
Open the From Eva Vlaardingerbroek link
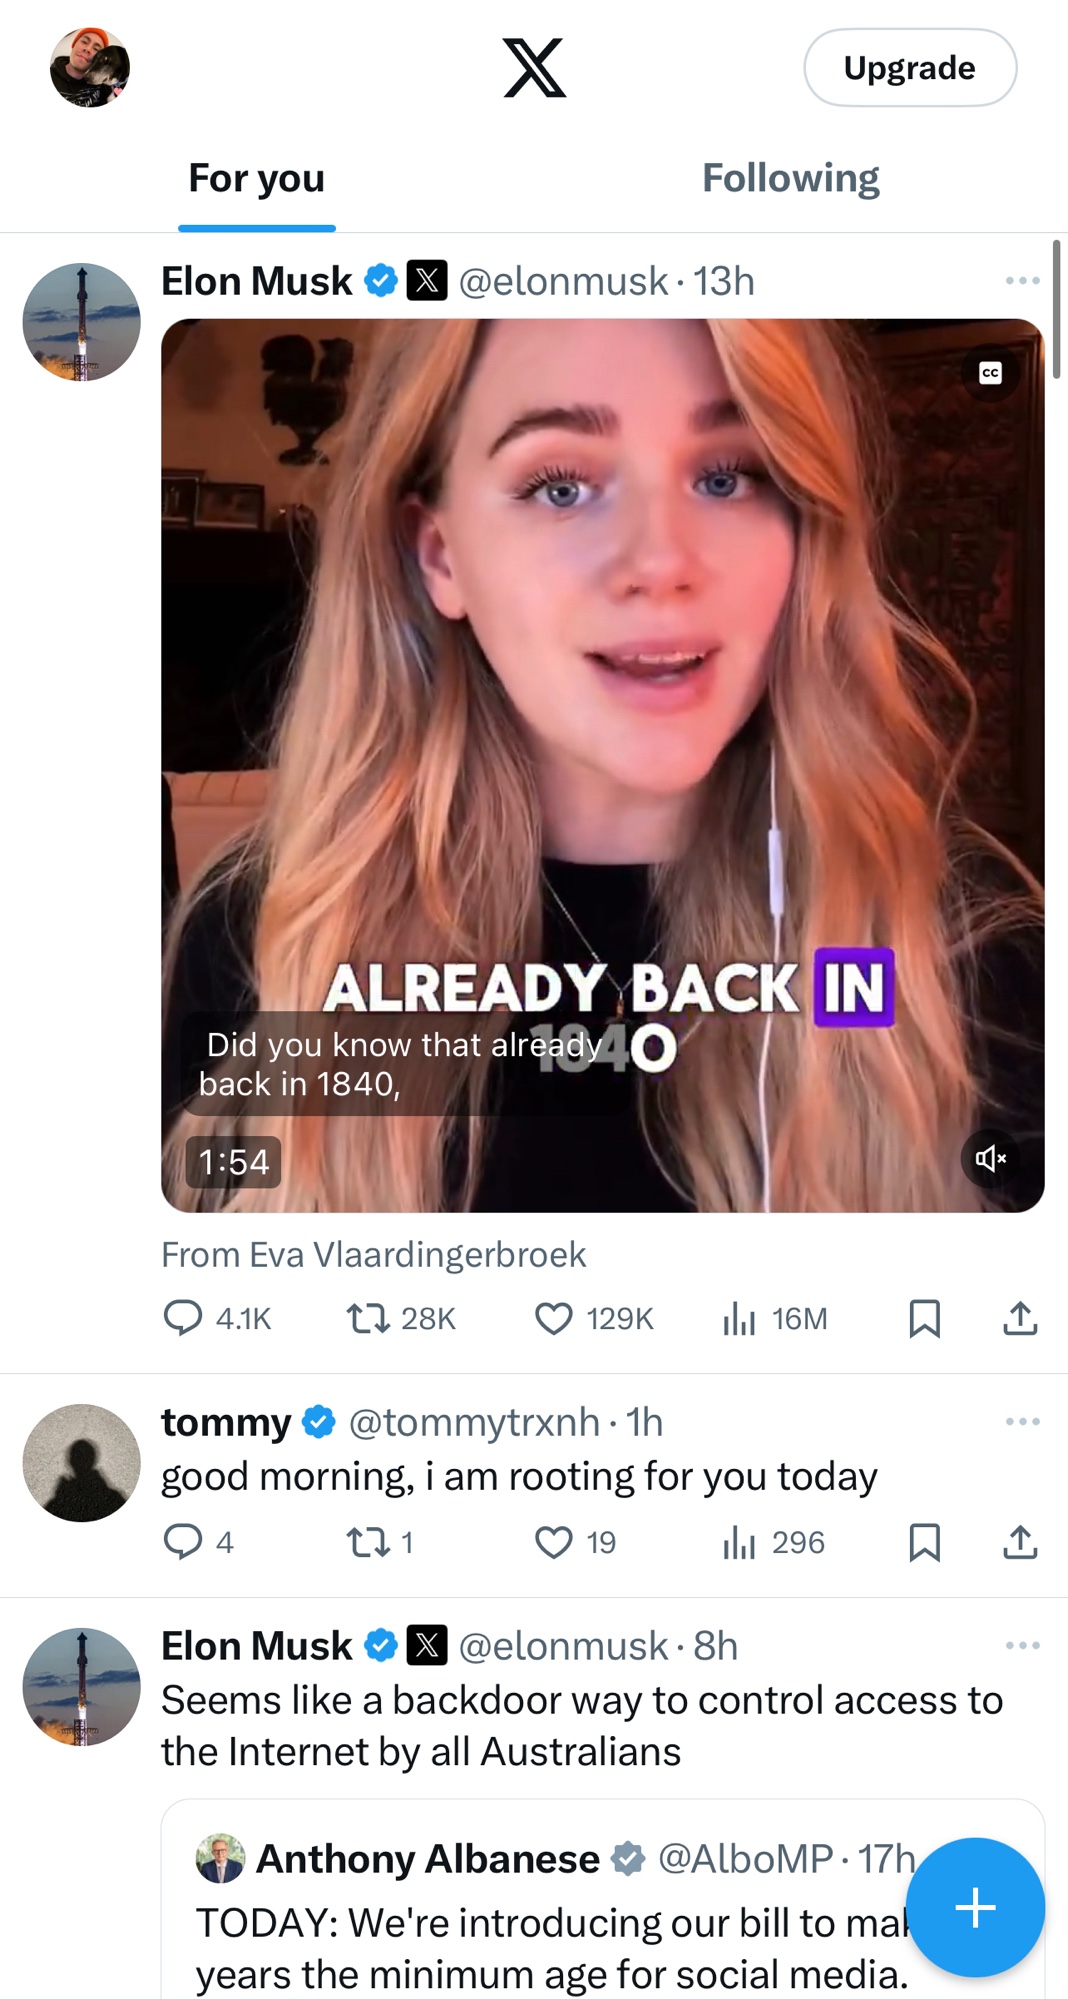coord(374,1254)
